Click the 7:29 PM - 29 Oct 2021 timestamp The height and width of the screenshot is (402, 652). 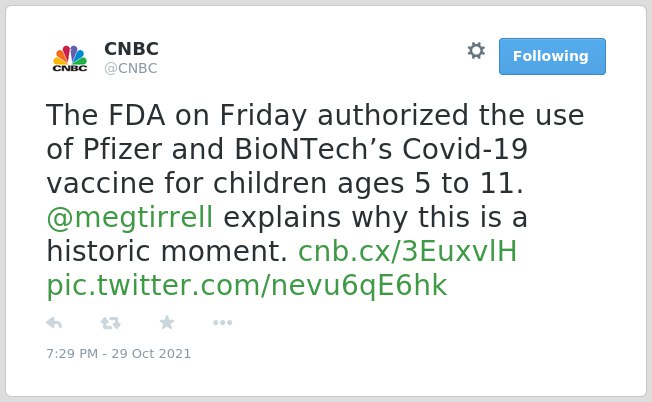[119, 354]
